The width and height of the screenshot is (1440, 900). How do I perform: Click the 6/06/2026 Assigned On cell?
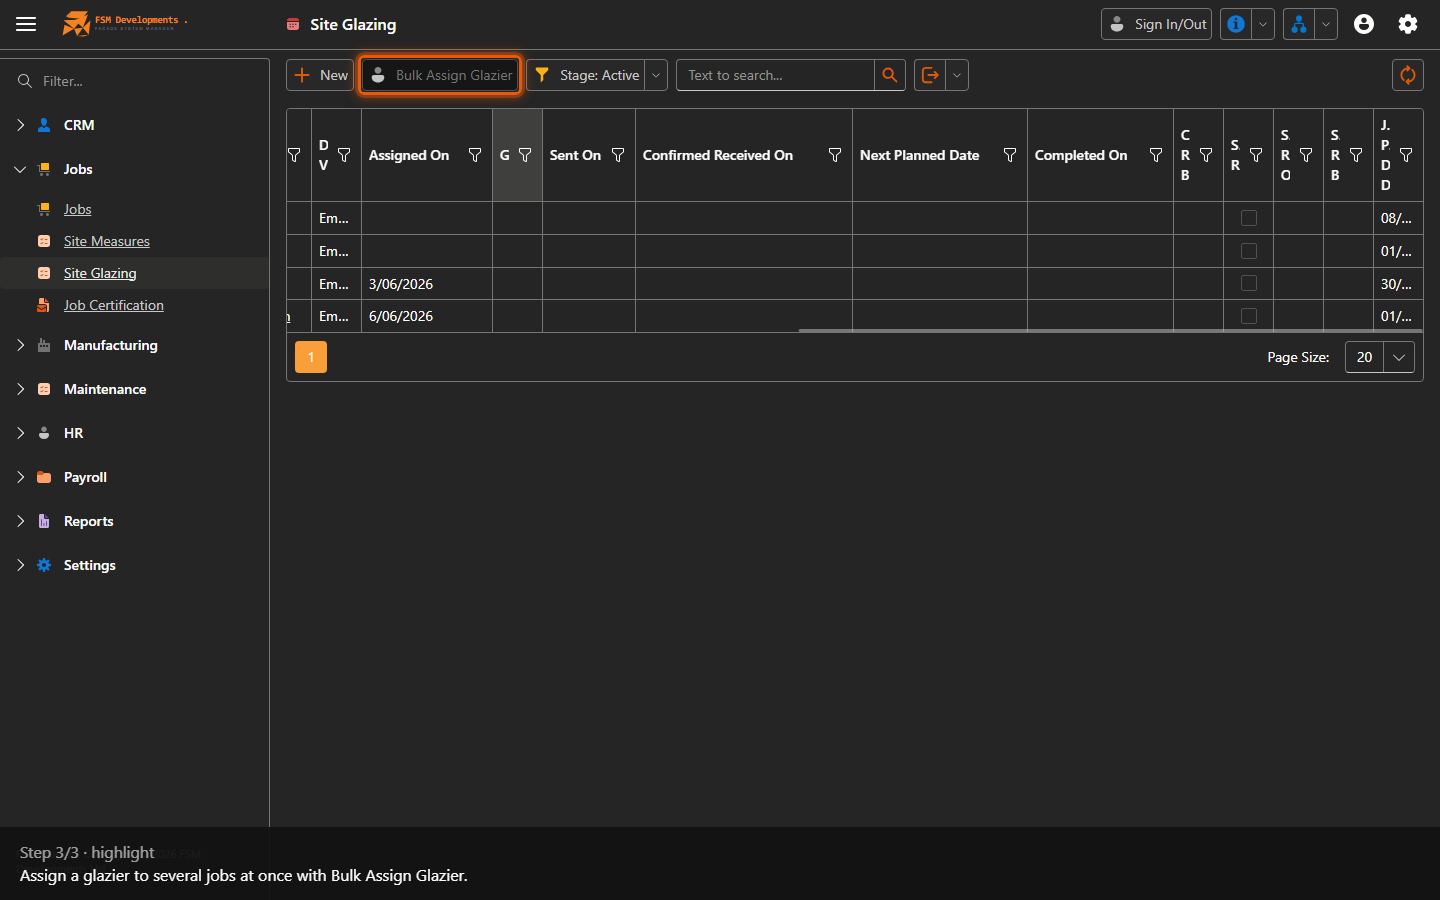click(x=427, y=316)
